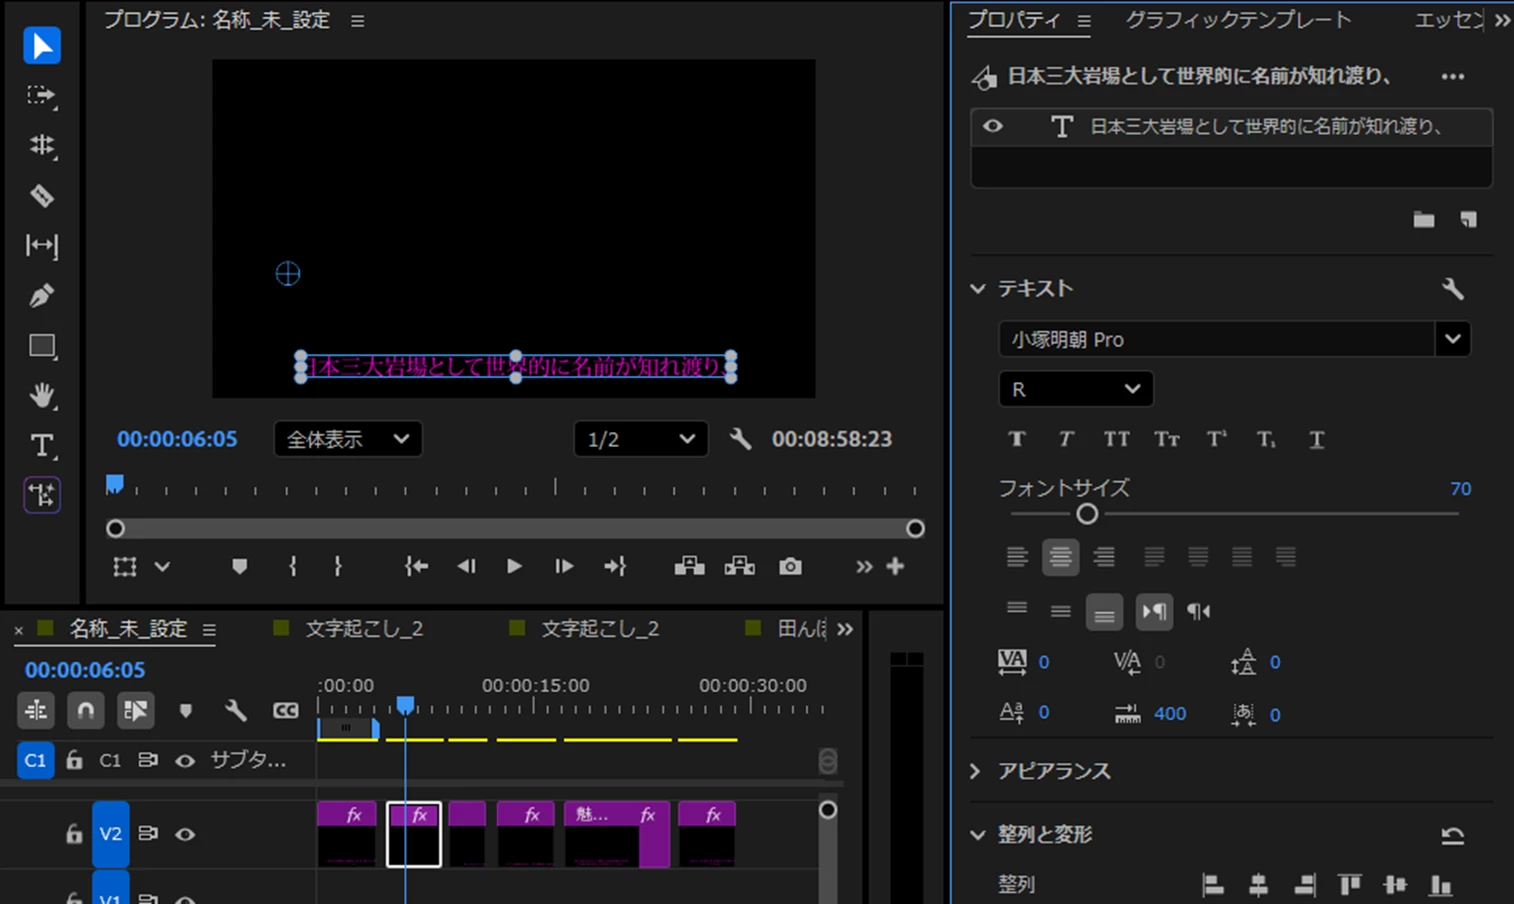Viewport: 1514px width, 904px height.
Task: Open the 全体表示 zoom level dropdown
Action: pyautogui.click(x=348, y=439)
